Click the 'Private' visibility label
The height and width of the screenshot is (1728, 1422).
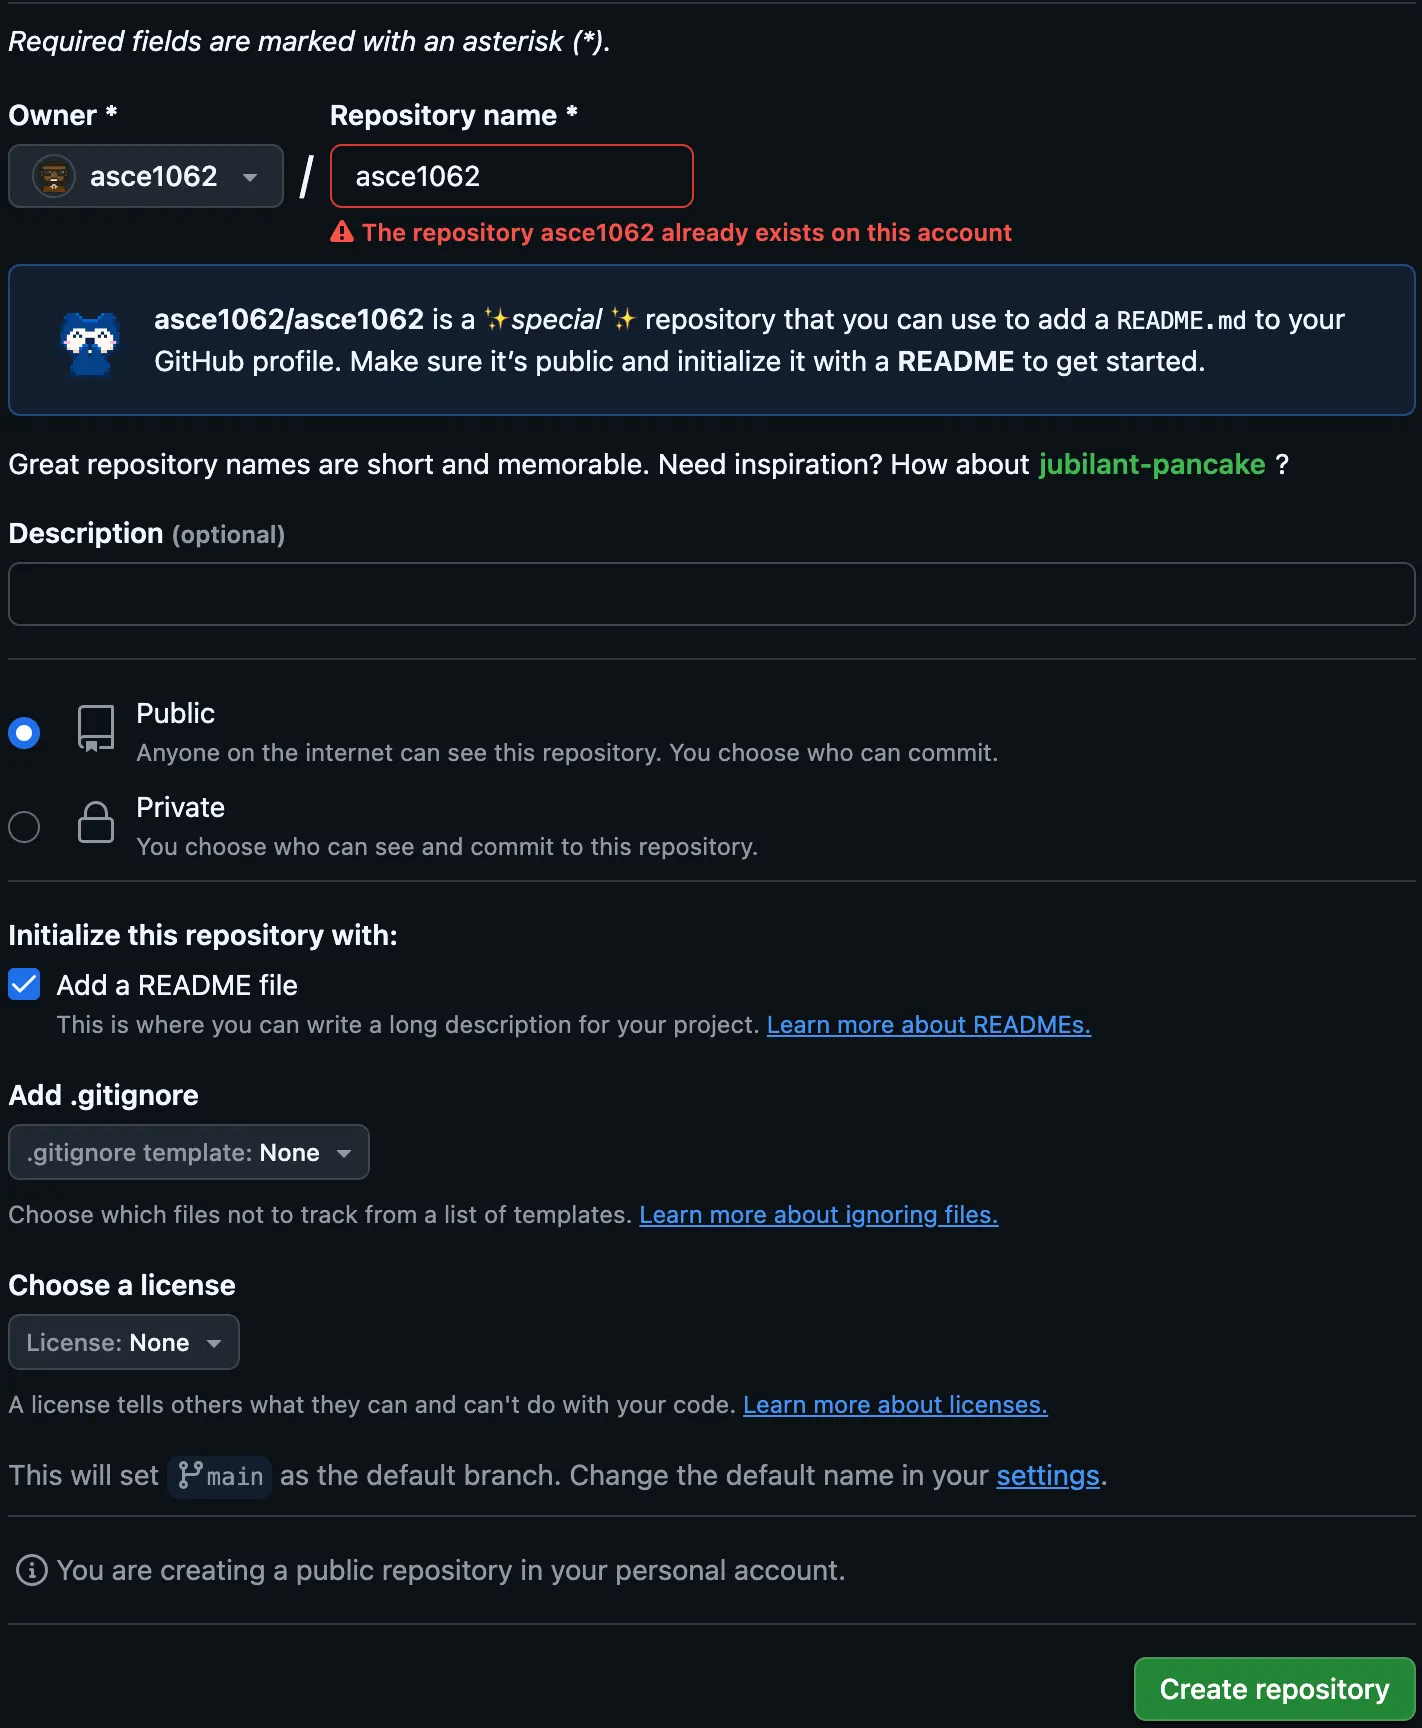coord(180,807)
